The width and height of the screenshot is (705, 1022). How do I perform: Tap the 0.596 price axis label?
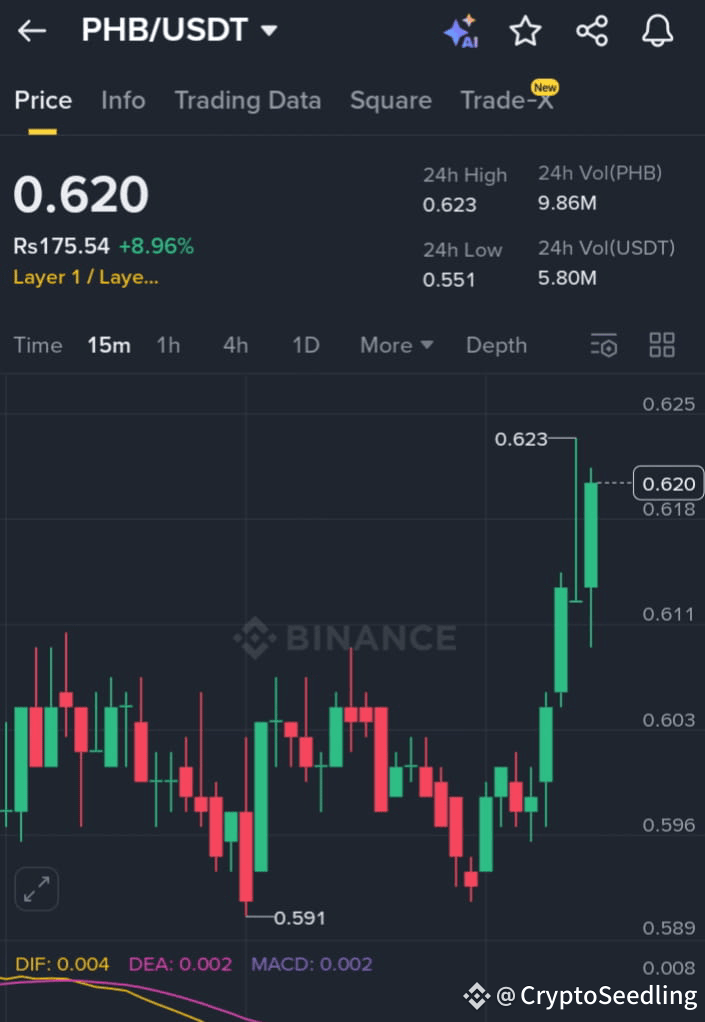[669, 825]
